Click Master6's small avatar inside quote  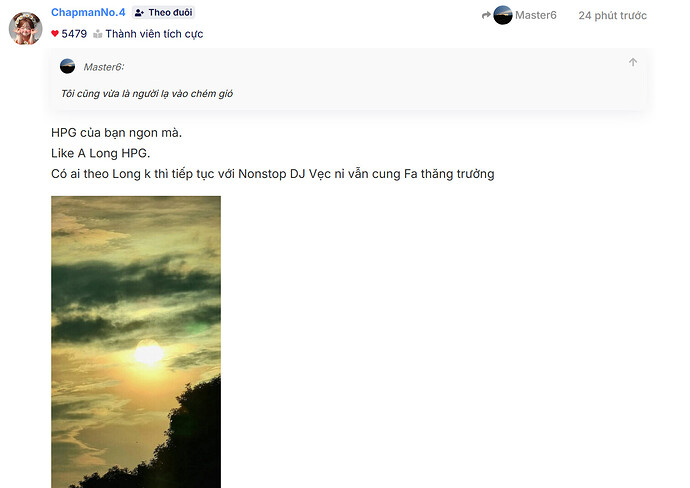click(67, 66)
